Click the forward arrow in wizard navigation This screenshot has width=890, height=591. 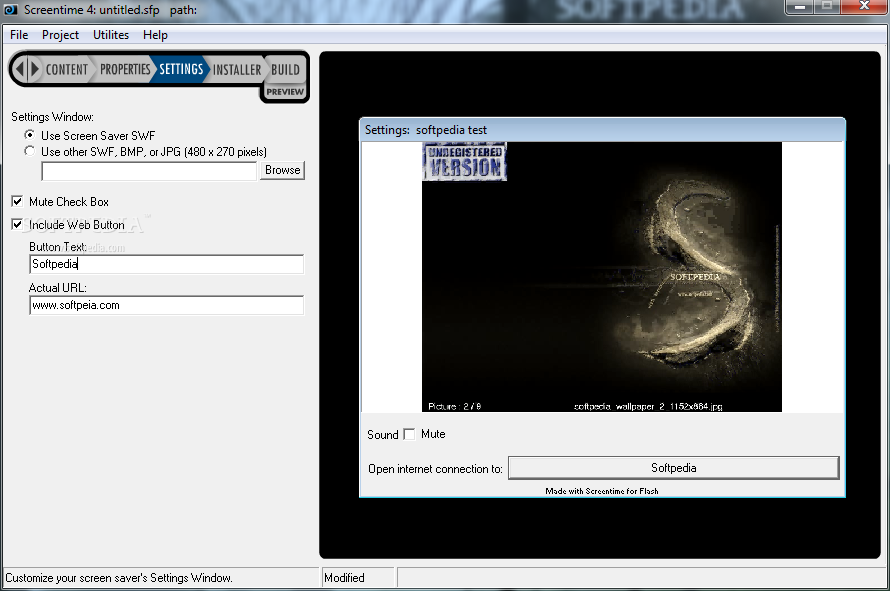[34, 69]
